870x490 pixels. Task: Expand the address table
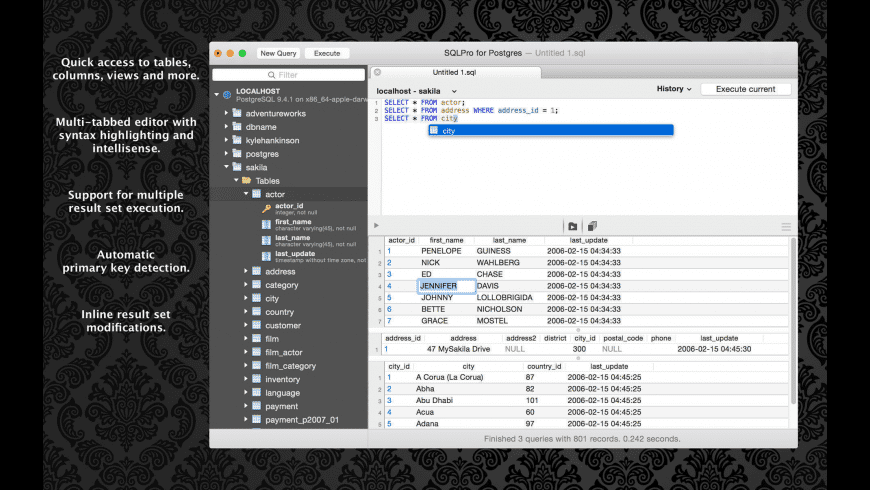coord(246,271)
